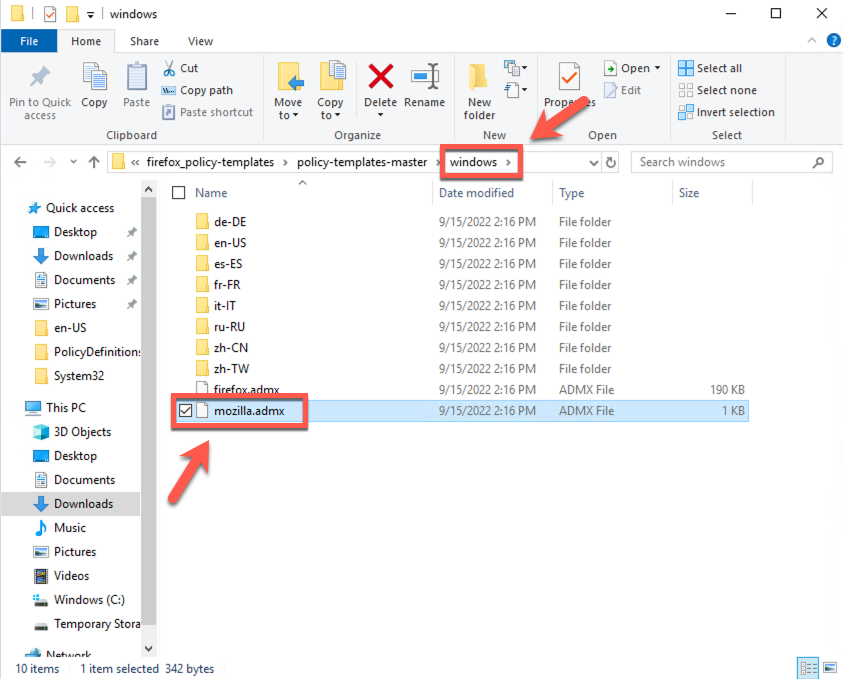Viewport: 843px width, 679px height.
Task: Expand the Delete dropdown arrow
Action: pyautogui.click(x=381, y=115)
